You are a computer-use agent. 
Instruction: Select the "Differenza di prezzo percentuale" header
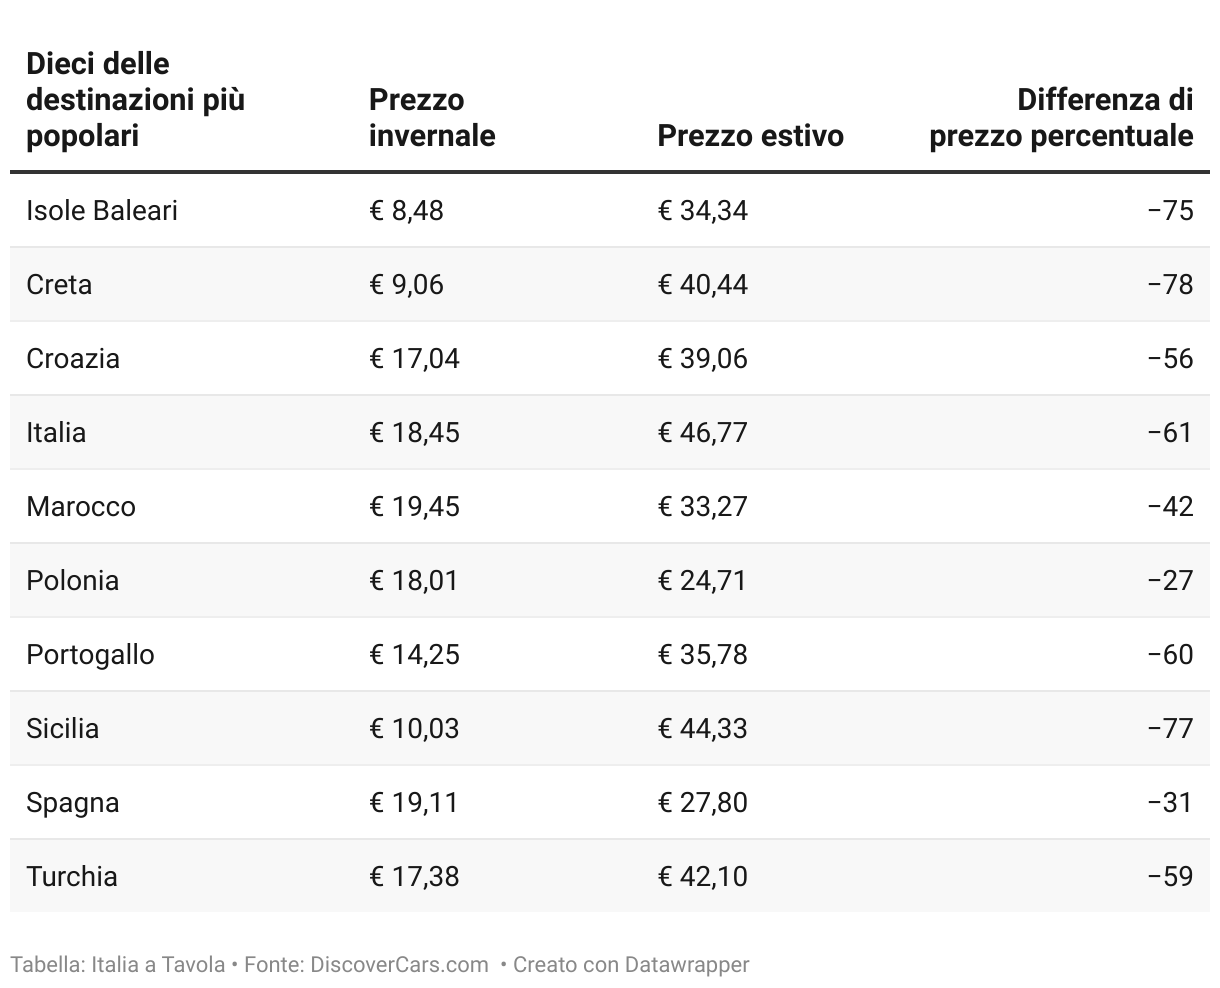click(x=1061, y=118)
